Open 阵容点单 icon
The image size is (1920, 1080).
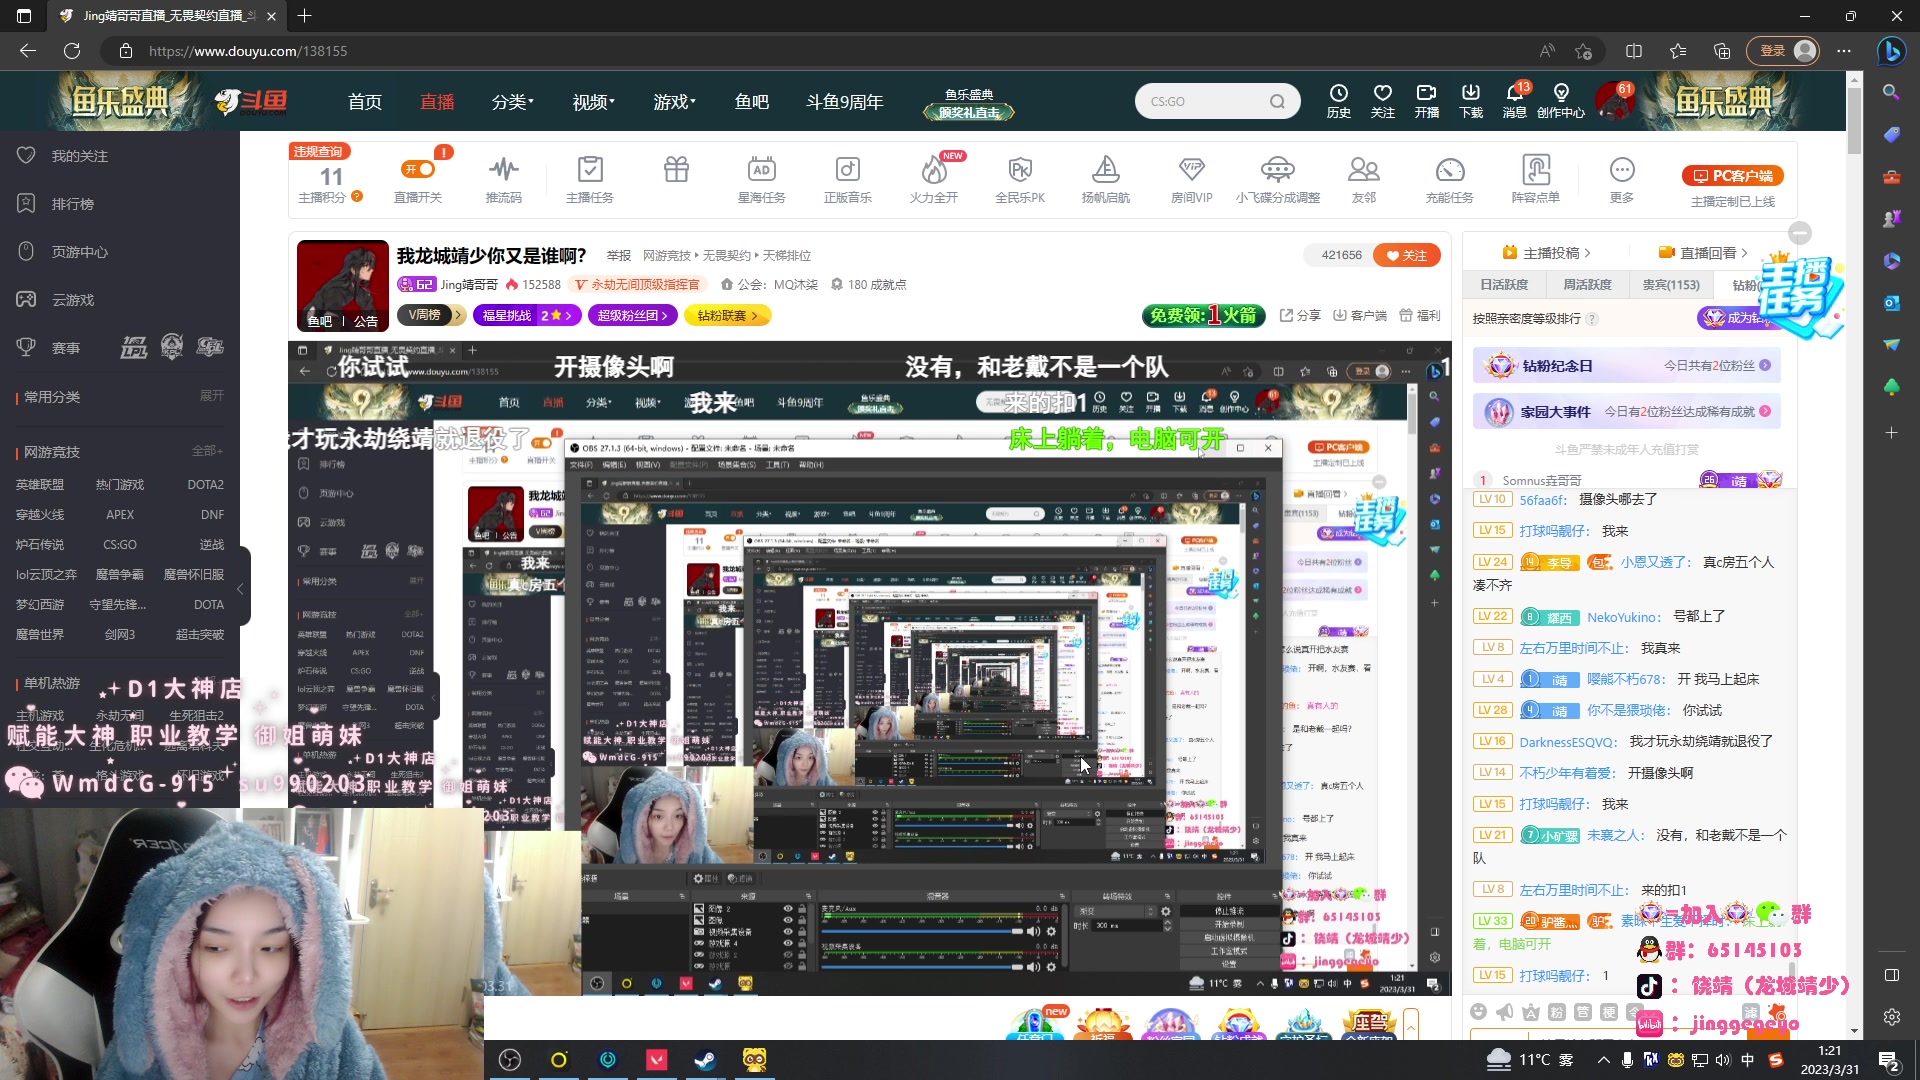(1536, 180)
